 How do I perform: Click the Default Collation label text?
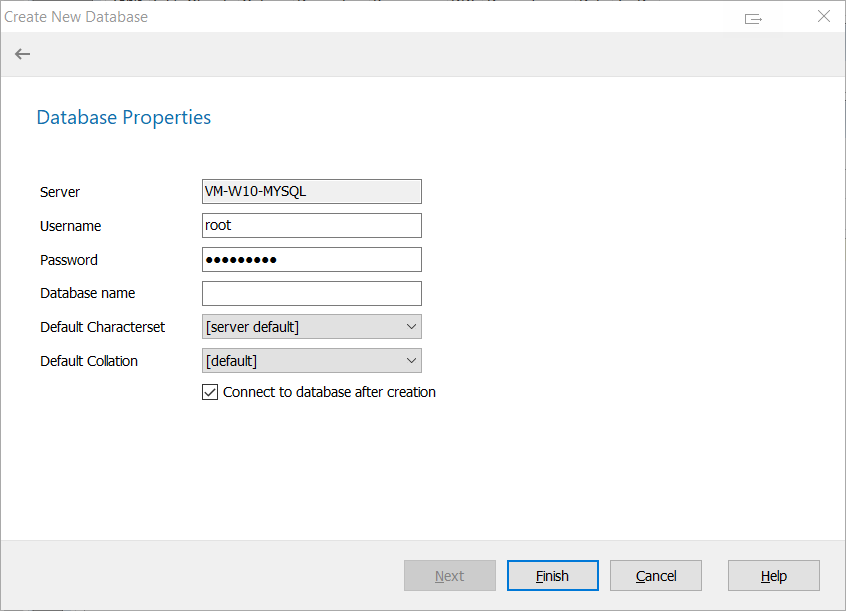click(x=89, y=361)
